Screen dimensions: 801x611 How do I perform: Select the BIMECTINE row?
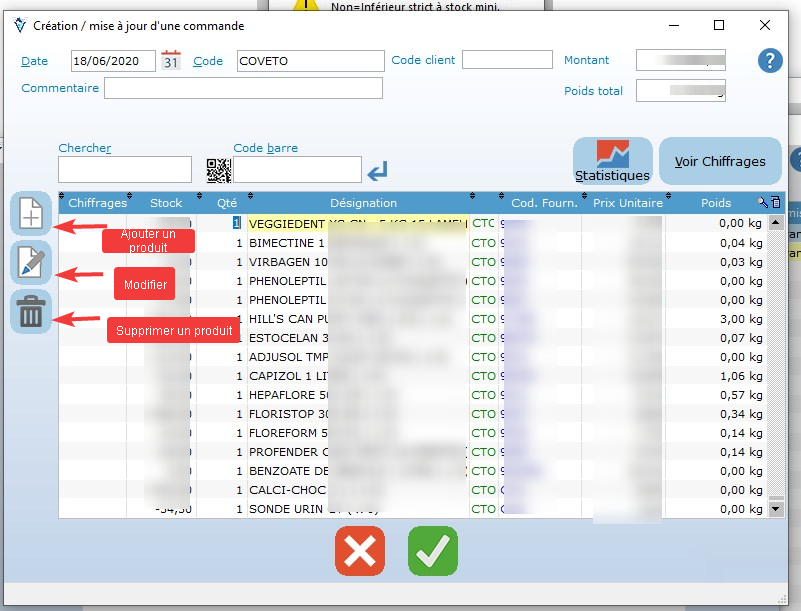tap(413, 243)
